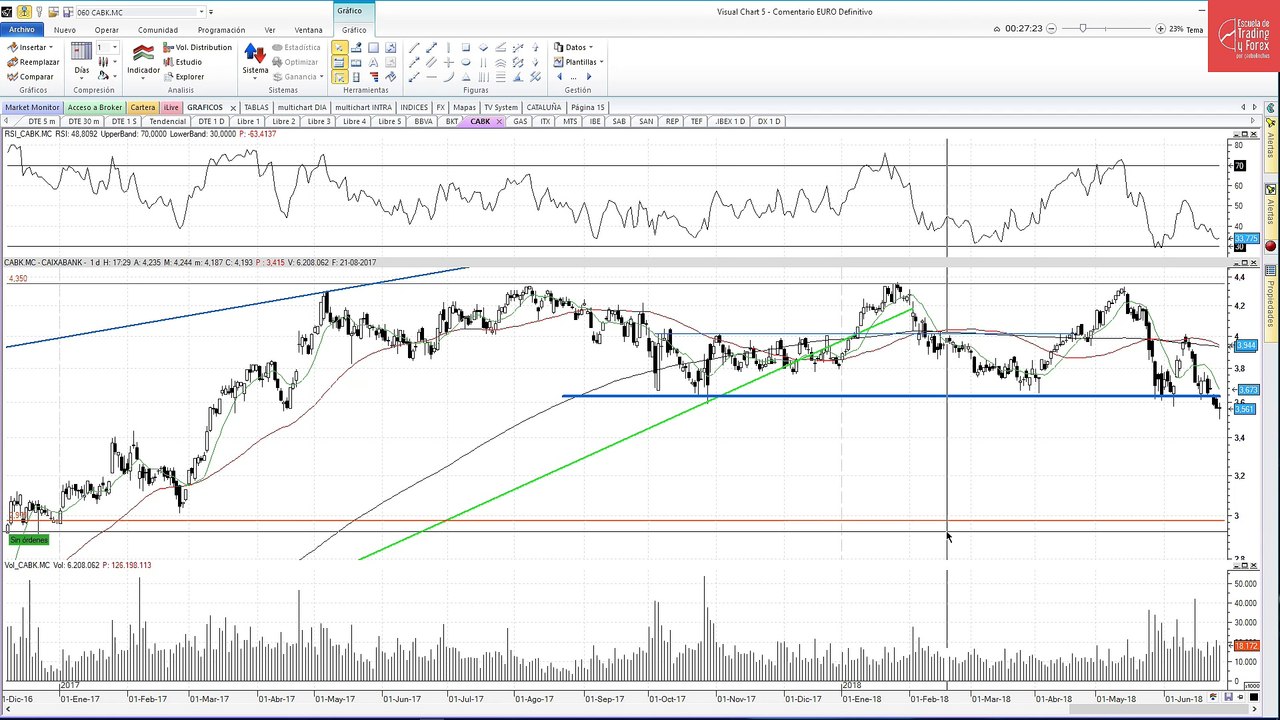1280x720 pixels.
Task: Go to previous template with left arrow
Action: [559, 77]
